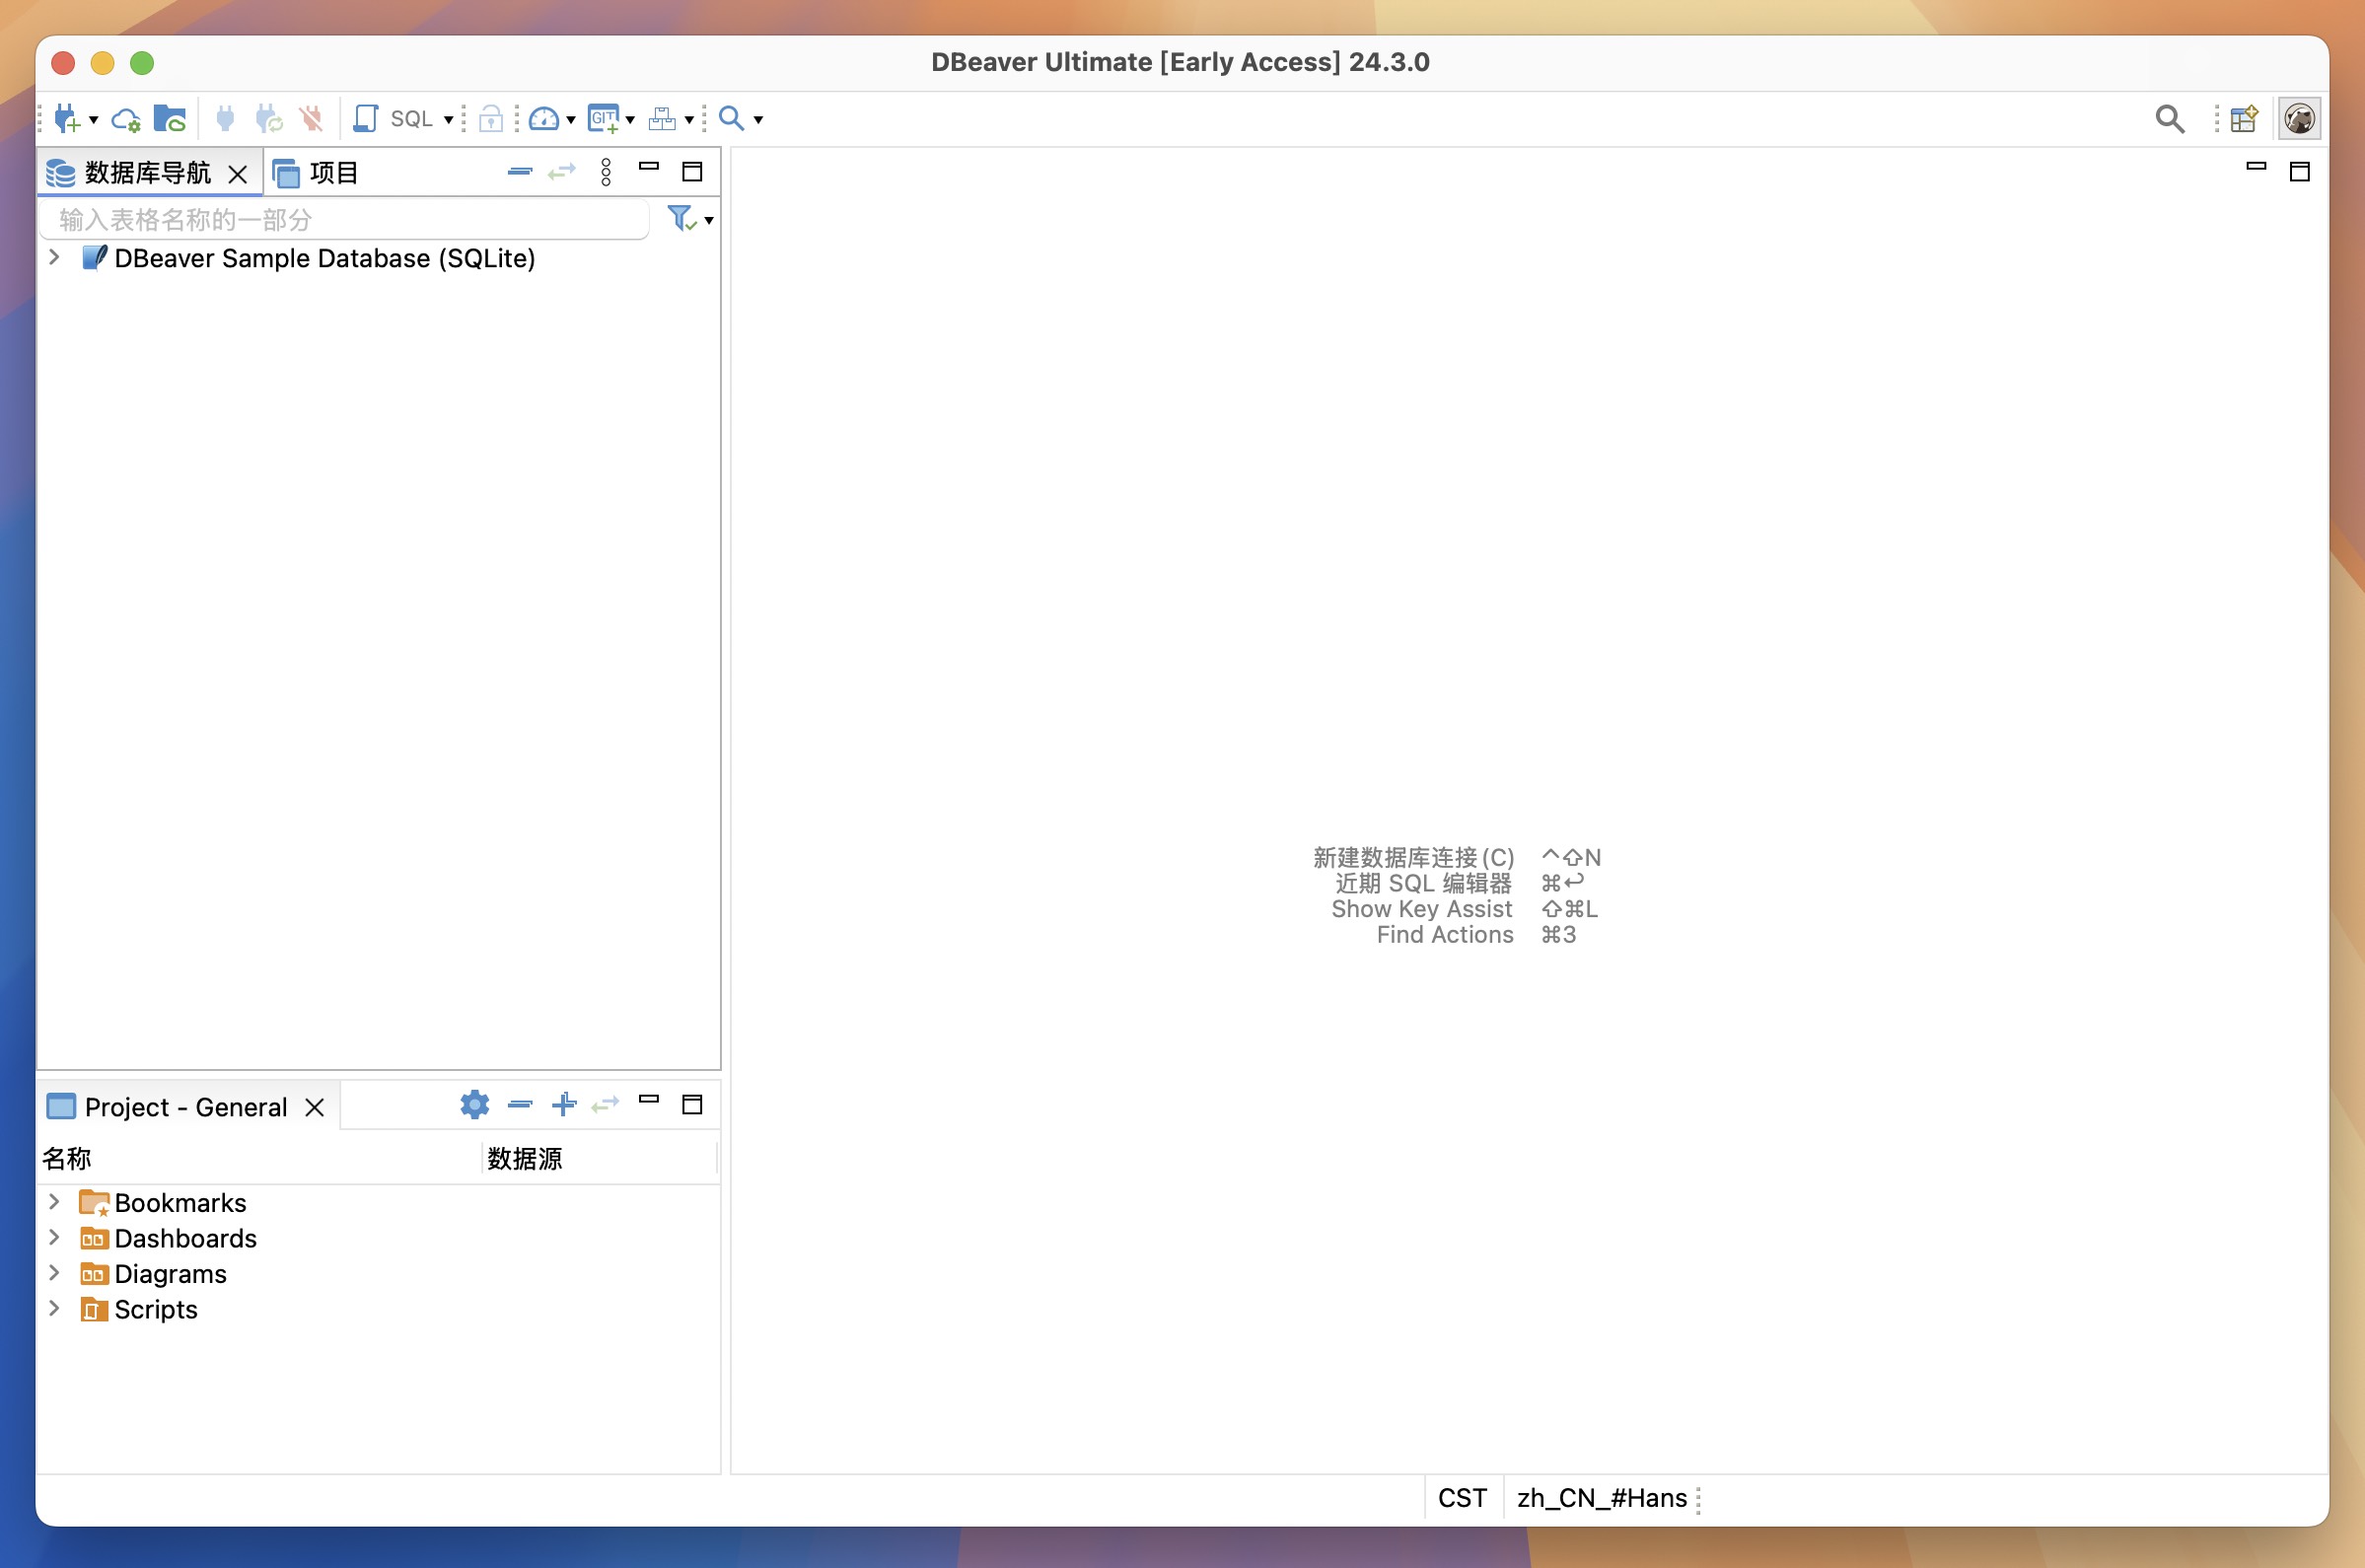
Task: Click the Git add icon
Action: 604,119
